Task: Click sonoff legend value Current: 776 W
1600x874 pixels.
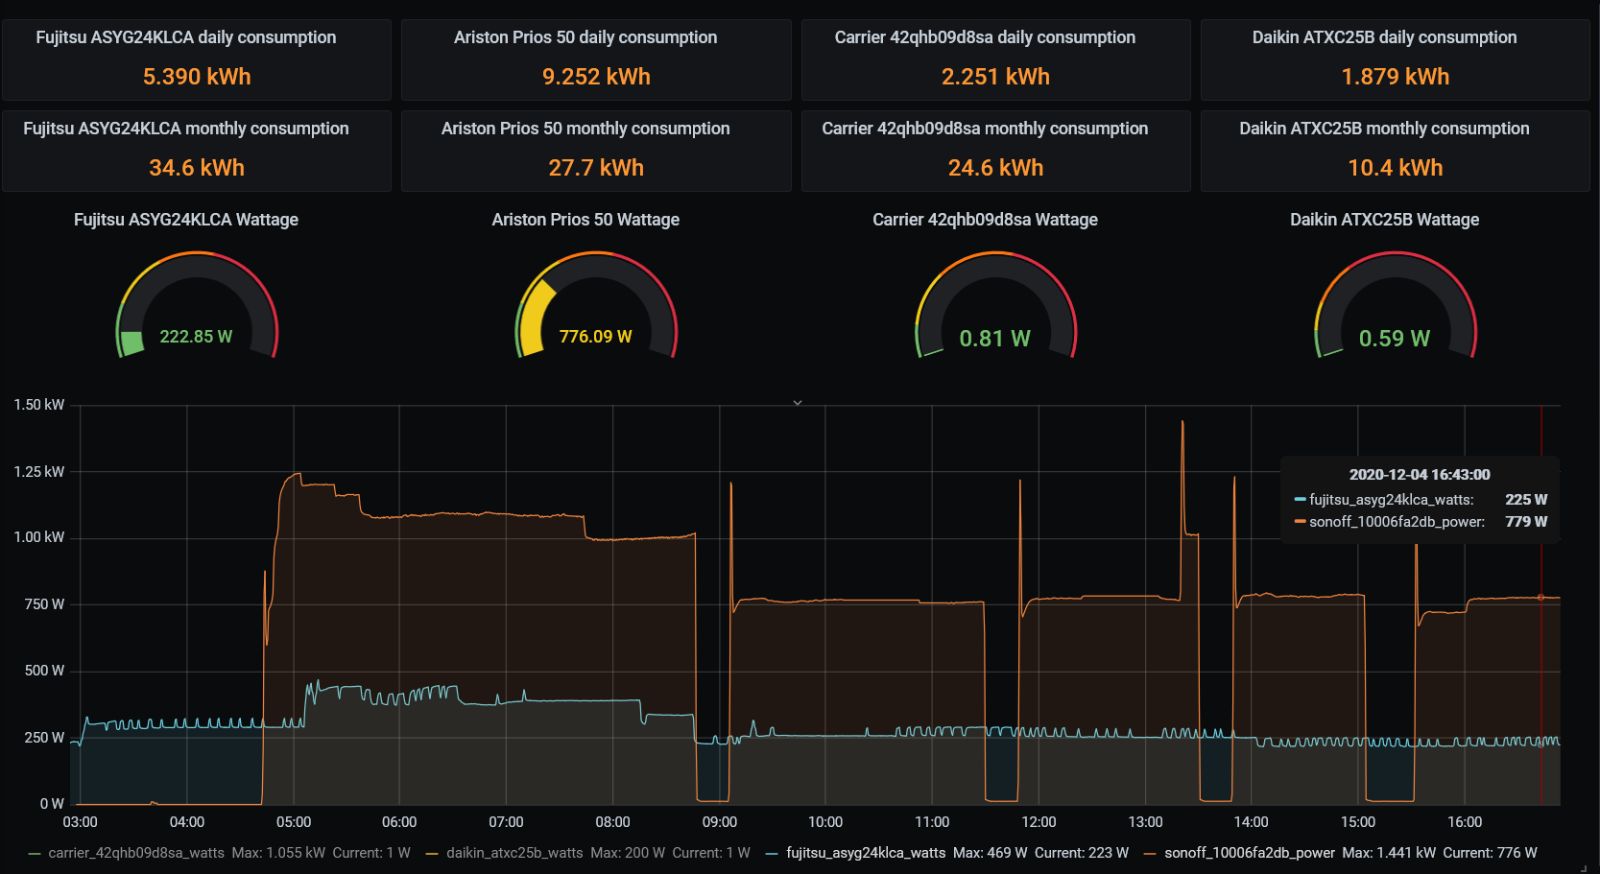Action: 1490,853
